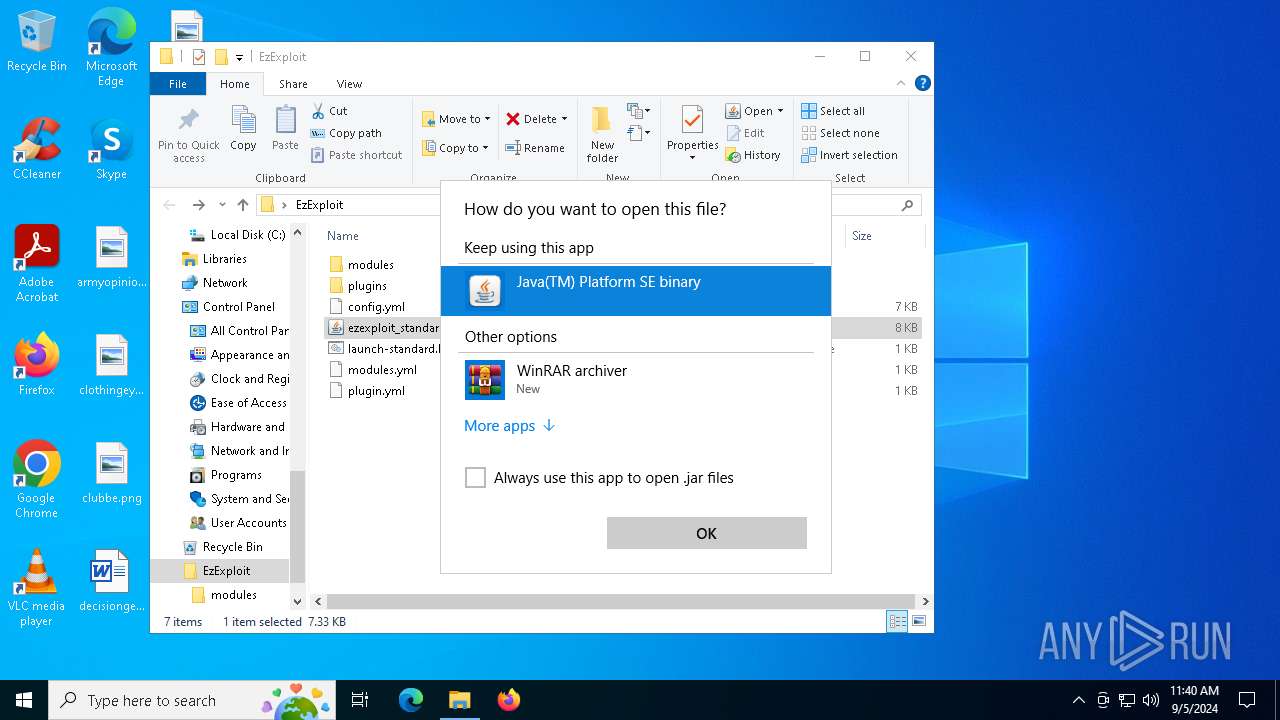Select Network in navigation pane
The image size is (1280, 720).
click(x=225, y=283)
